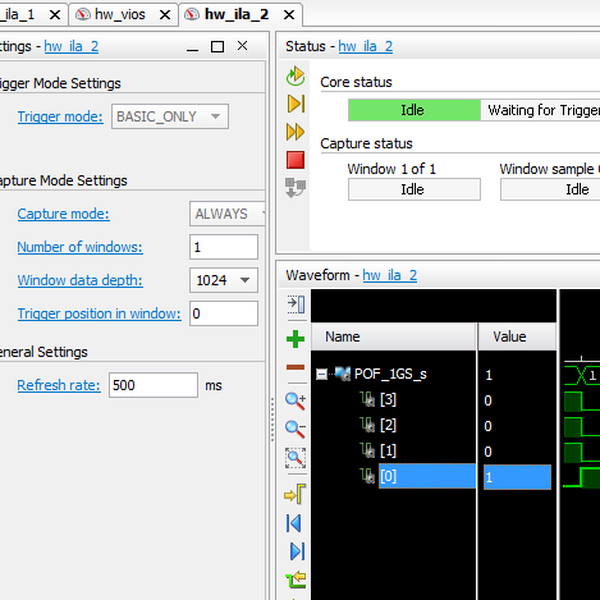Click hw_ila_2 link in Waveform header
Screen dimensions: 600x600
(x=390, y=275)
